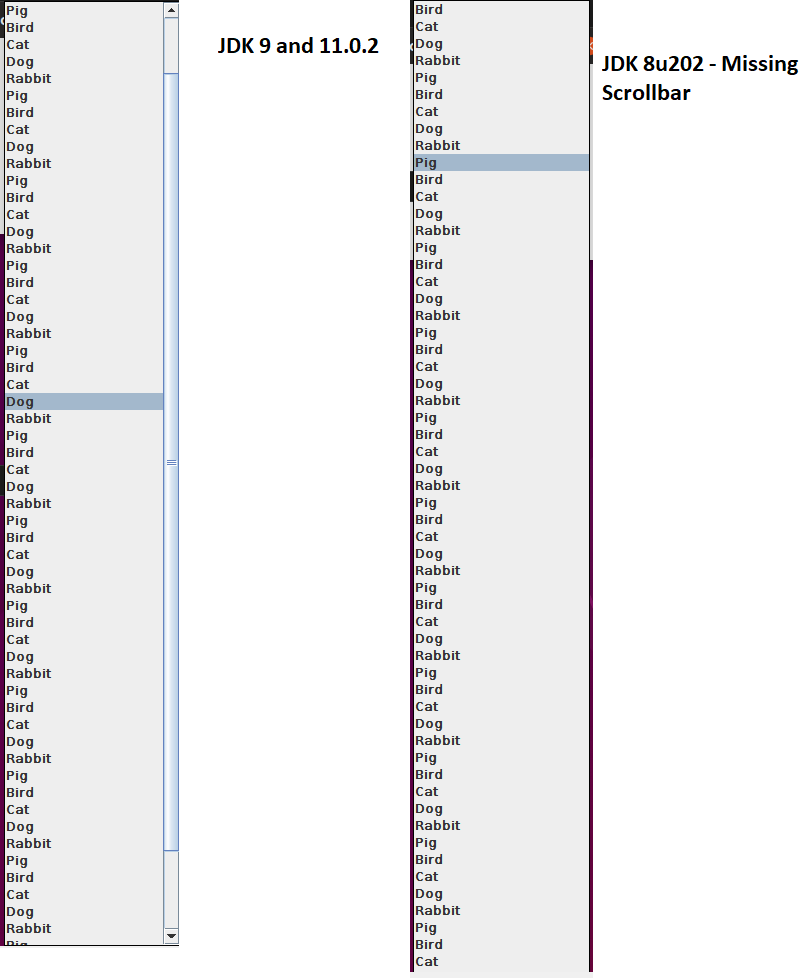Screen dimensions: 804x979
Task: Click scrollbar track below the thumb in left list
Action: [x=171, y=890]
